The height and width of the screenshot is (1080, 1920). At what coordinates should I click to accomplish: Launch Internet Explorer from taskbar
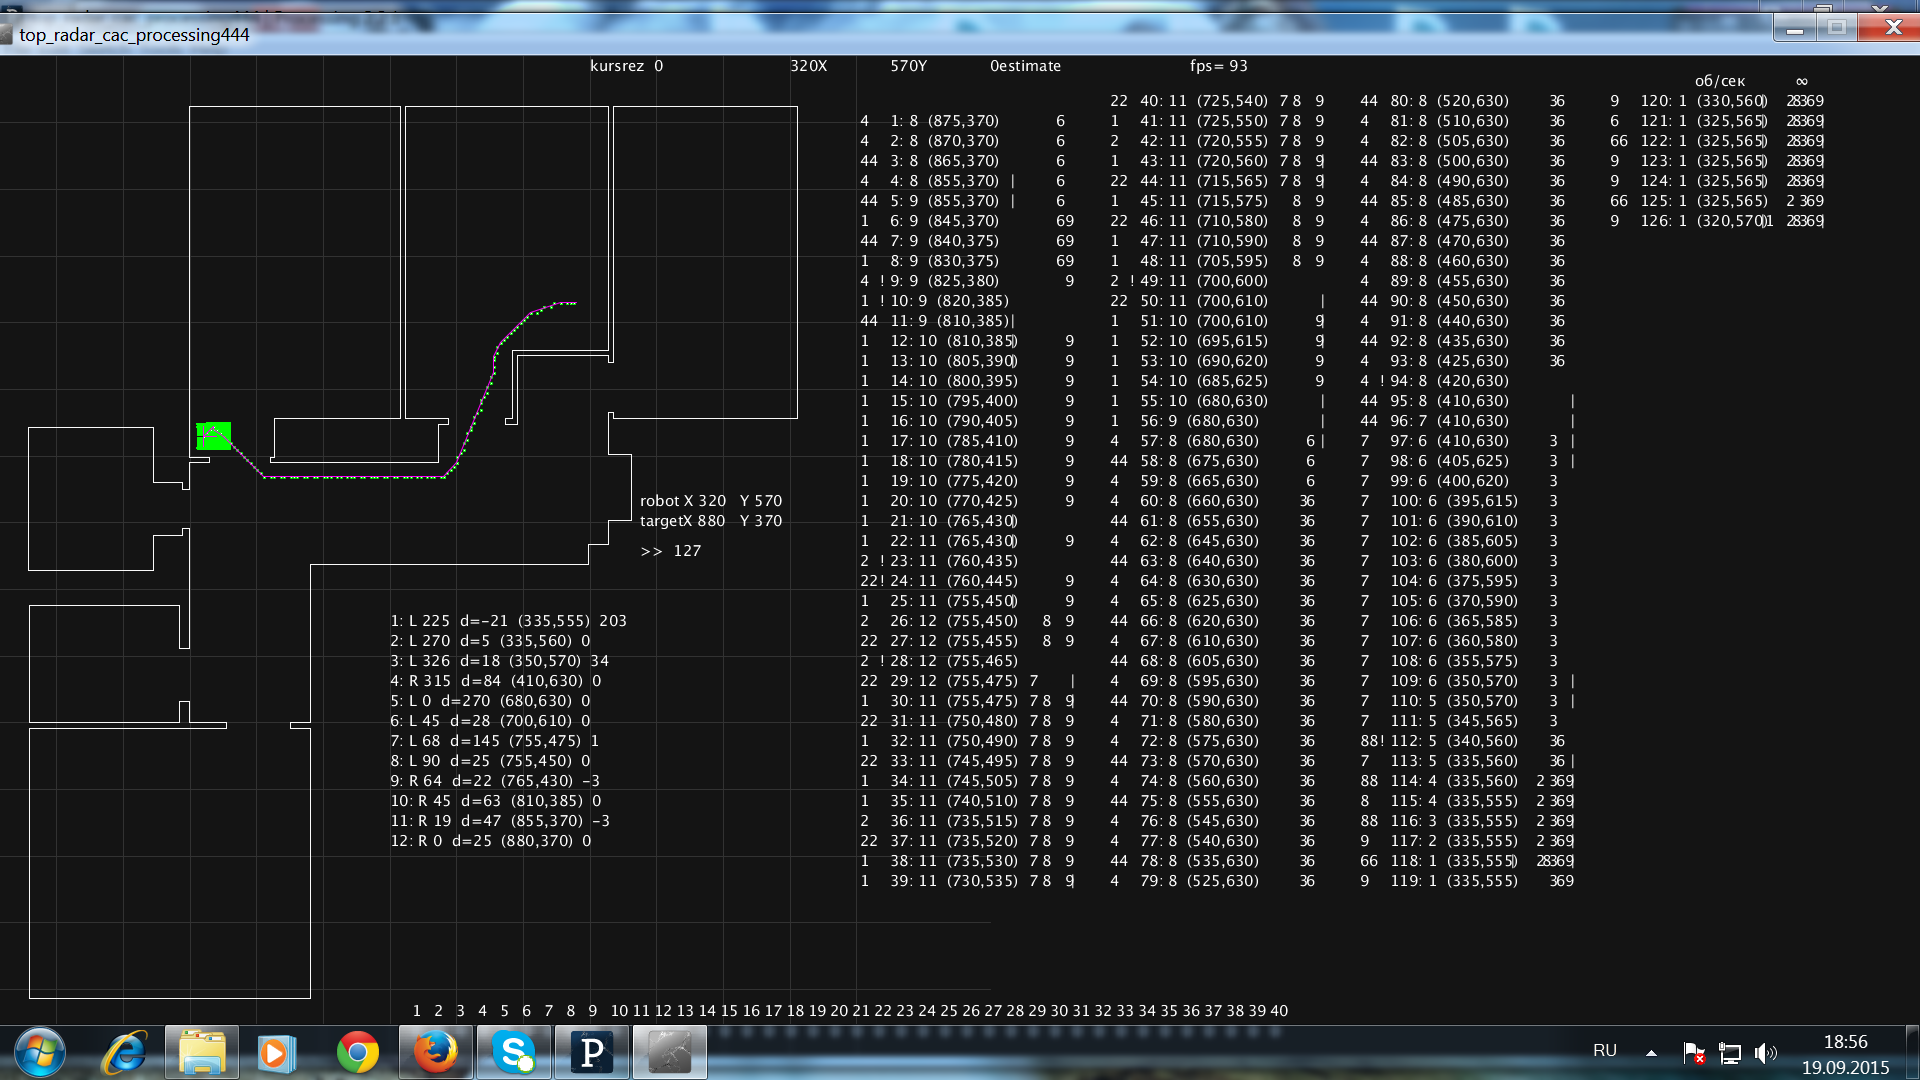point(125,1053)
